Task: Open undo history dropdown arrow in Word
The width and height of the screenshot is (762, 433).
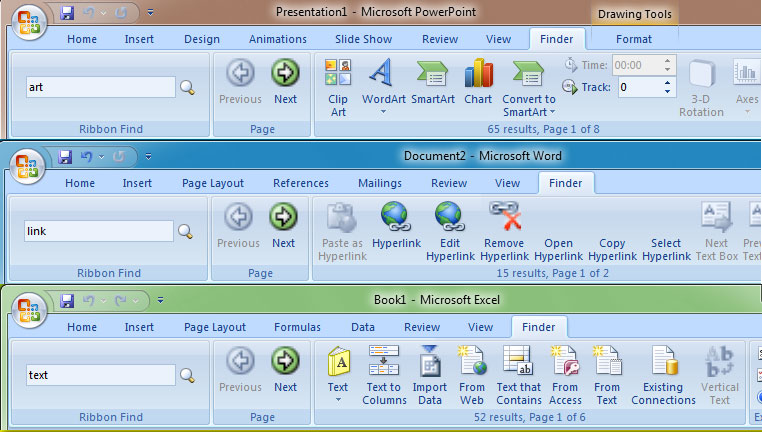Action: (x=102, y=156)
